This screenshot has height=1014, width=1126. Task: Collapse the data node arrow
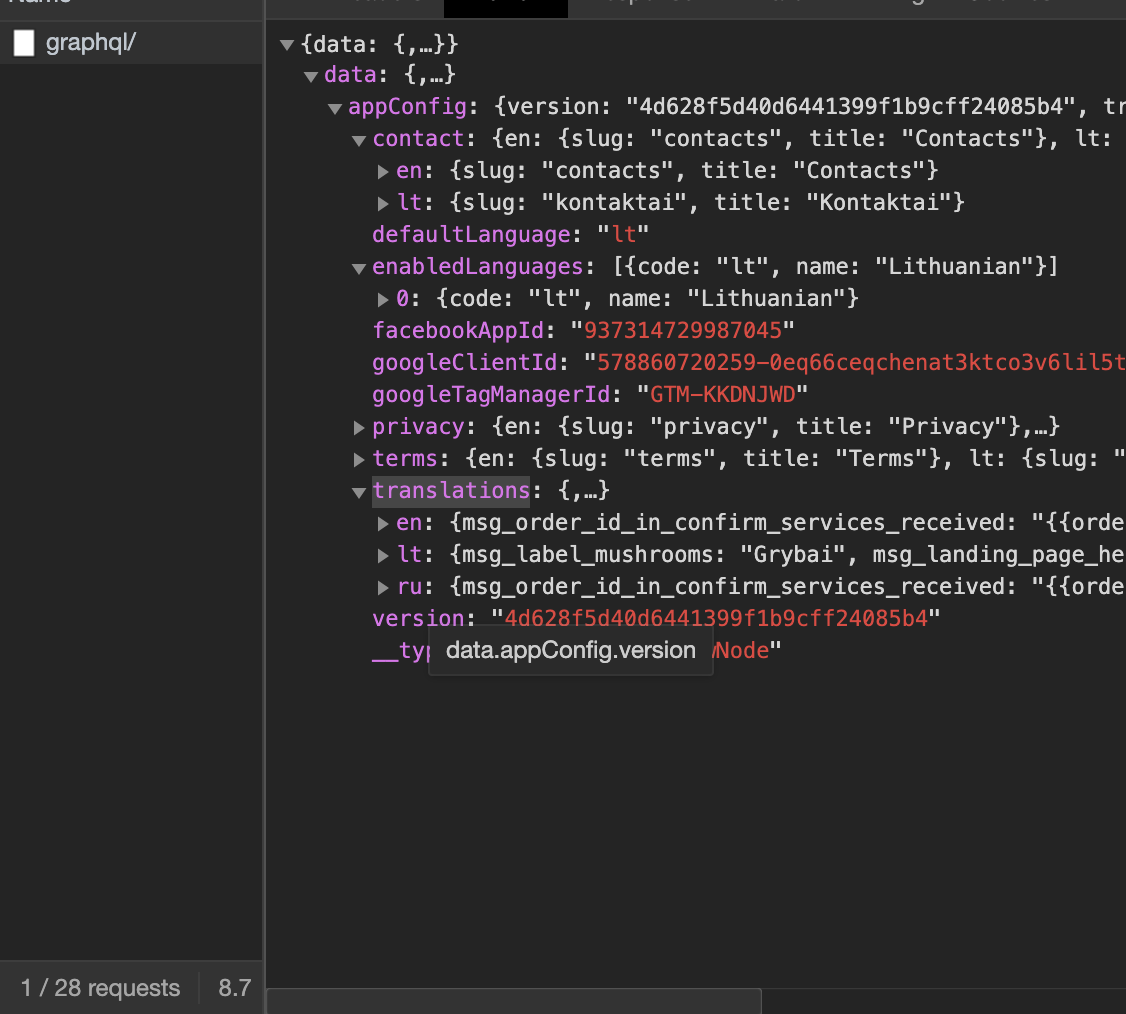click(x=311, y=76)
